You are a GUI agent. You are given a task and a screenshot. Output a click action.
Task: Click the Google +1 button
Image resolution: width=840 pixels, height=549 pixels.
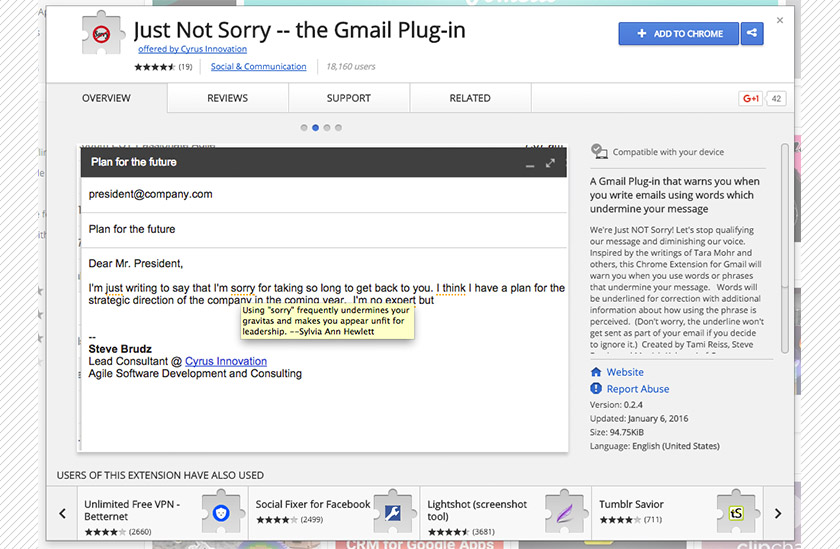[751, 99]
